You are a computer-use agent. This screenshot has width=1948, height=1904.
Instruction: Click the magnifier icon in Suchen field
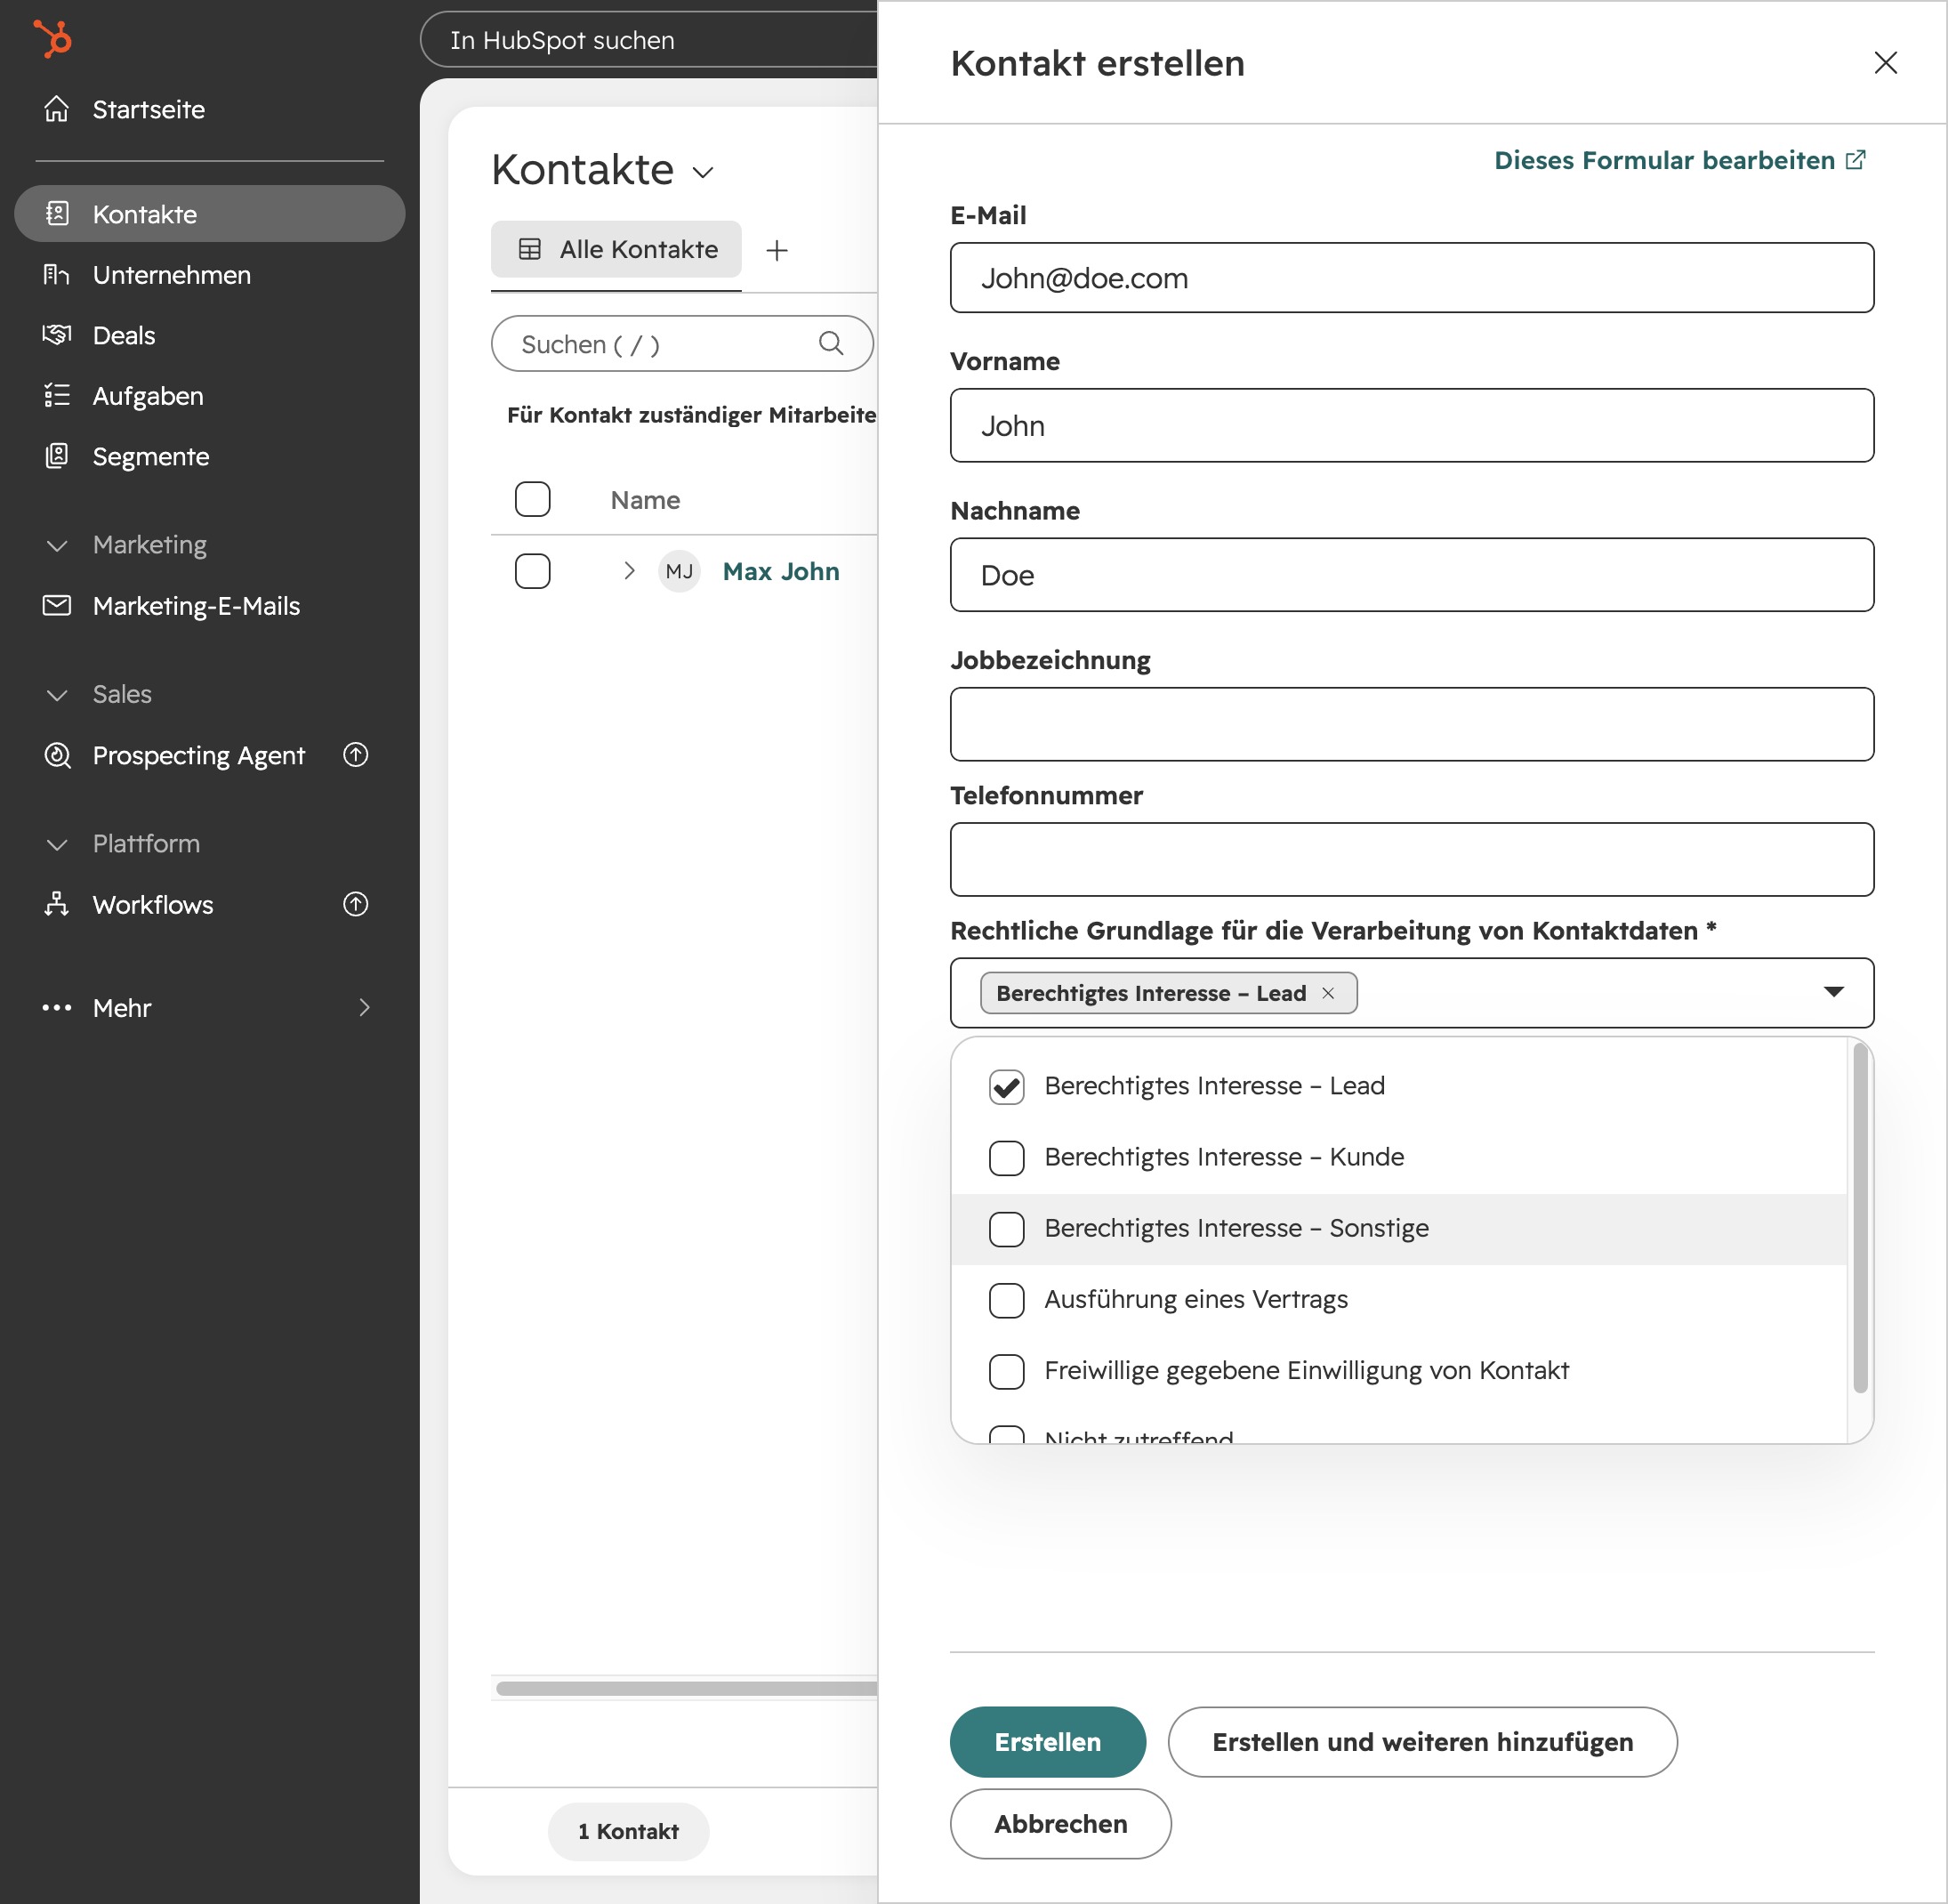click(x=831, y=343)
